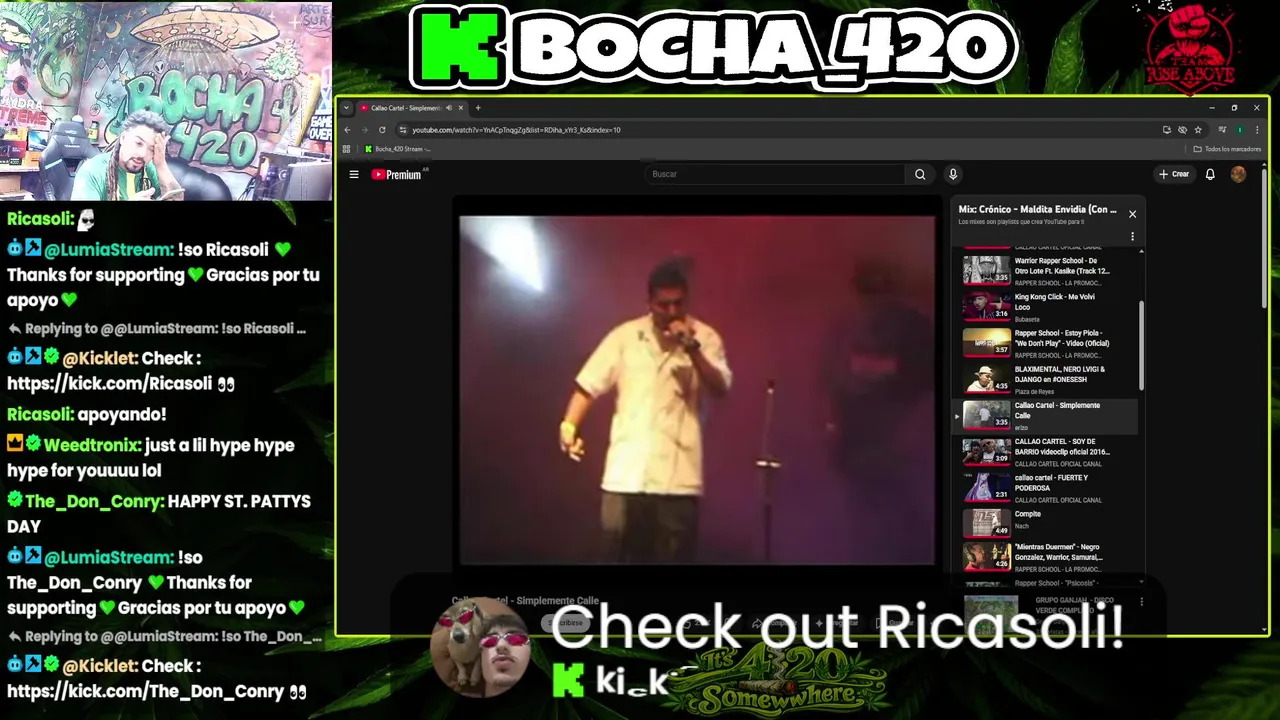Click the Mix: Crónico - Maldita Envidia title

(x=1037, y=209)
